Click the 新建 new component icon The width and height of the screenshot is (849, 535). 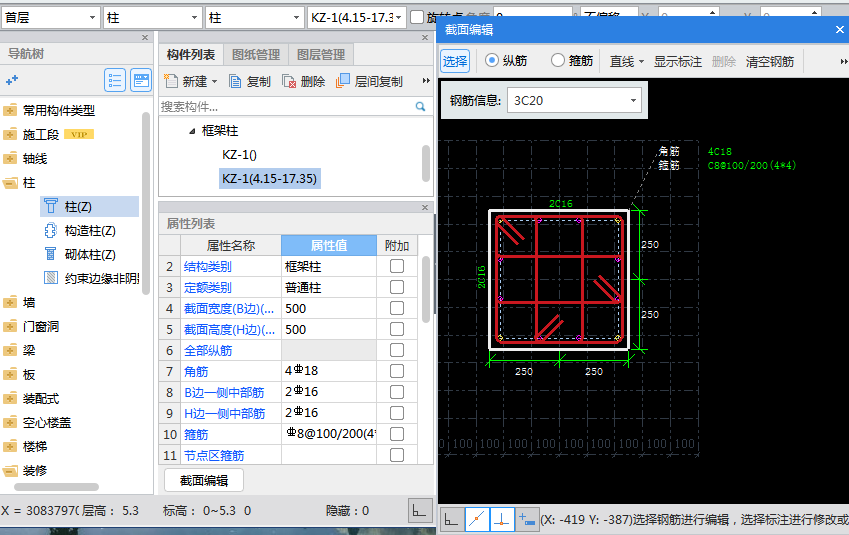click(171, 81)
